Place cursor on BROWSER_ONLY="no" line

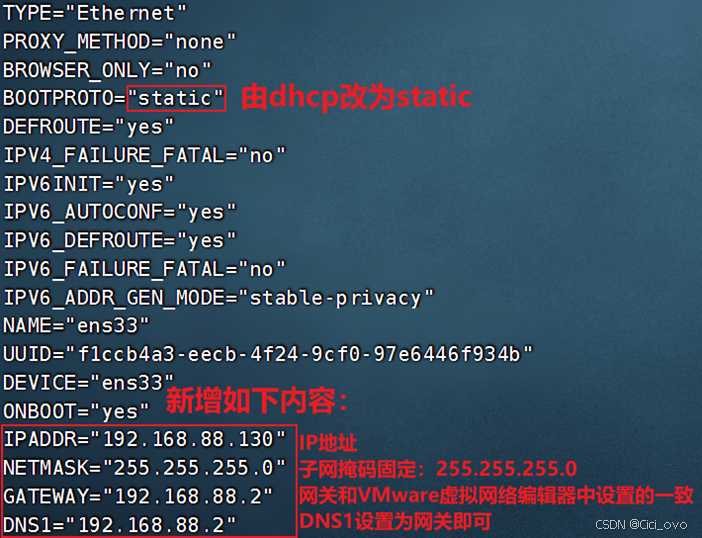[x=107, y=70]
